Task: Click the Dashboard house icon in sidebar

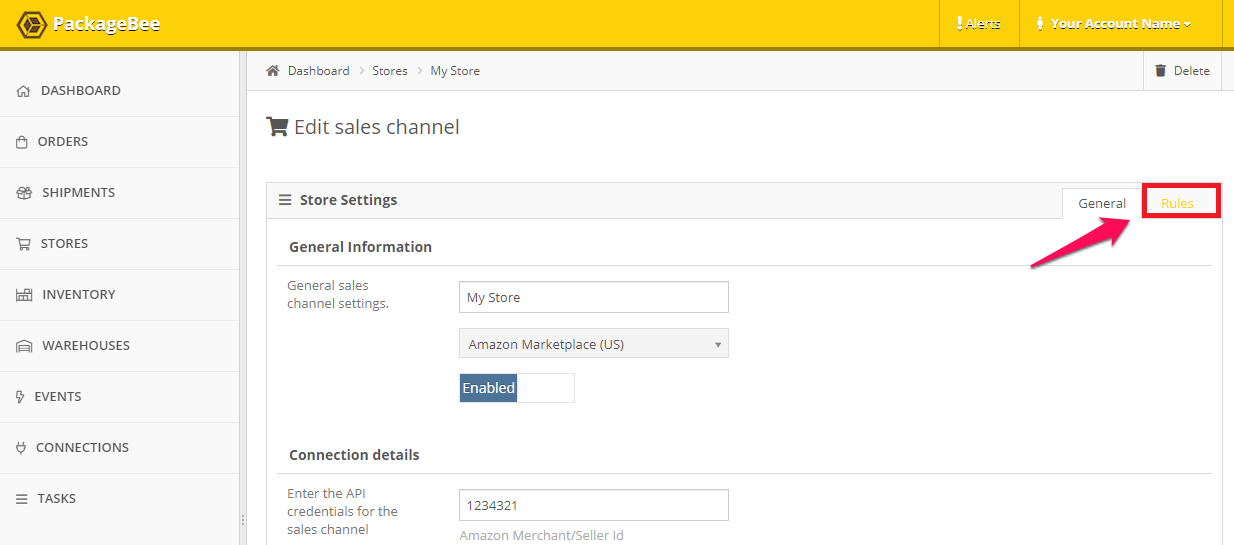Action: point(23,91)
